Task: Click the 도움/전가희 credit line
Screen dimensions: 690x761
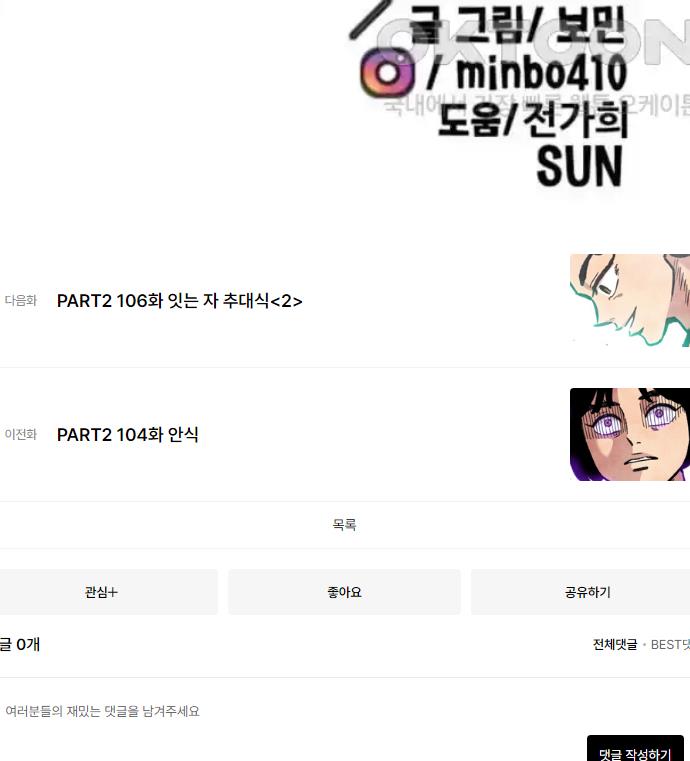Action: click(533, 119)
